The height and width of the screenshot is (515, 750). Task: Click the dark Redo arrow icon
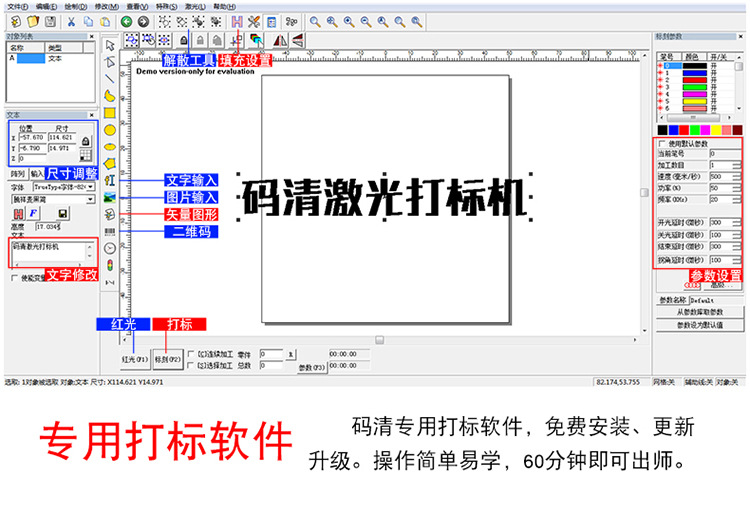coord(143,22)
